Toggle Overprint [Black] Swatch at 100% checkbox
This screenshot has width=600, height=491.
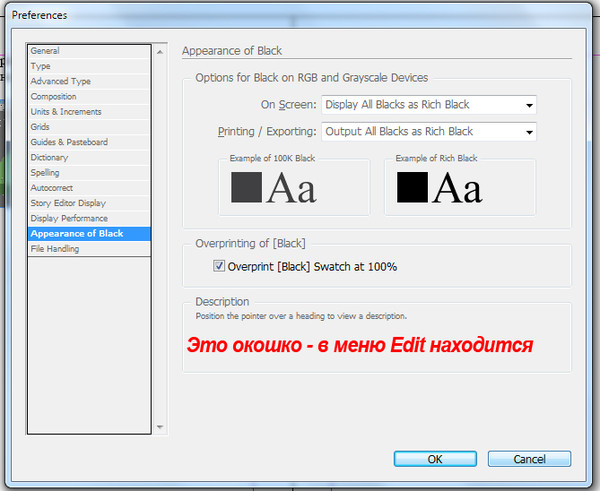(219, 266)
